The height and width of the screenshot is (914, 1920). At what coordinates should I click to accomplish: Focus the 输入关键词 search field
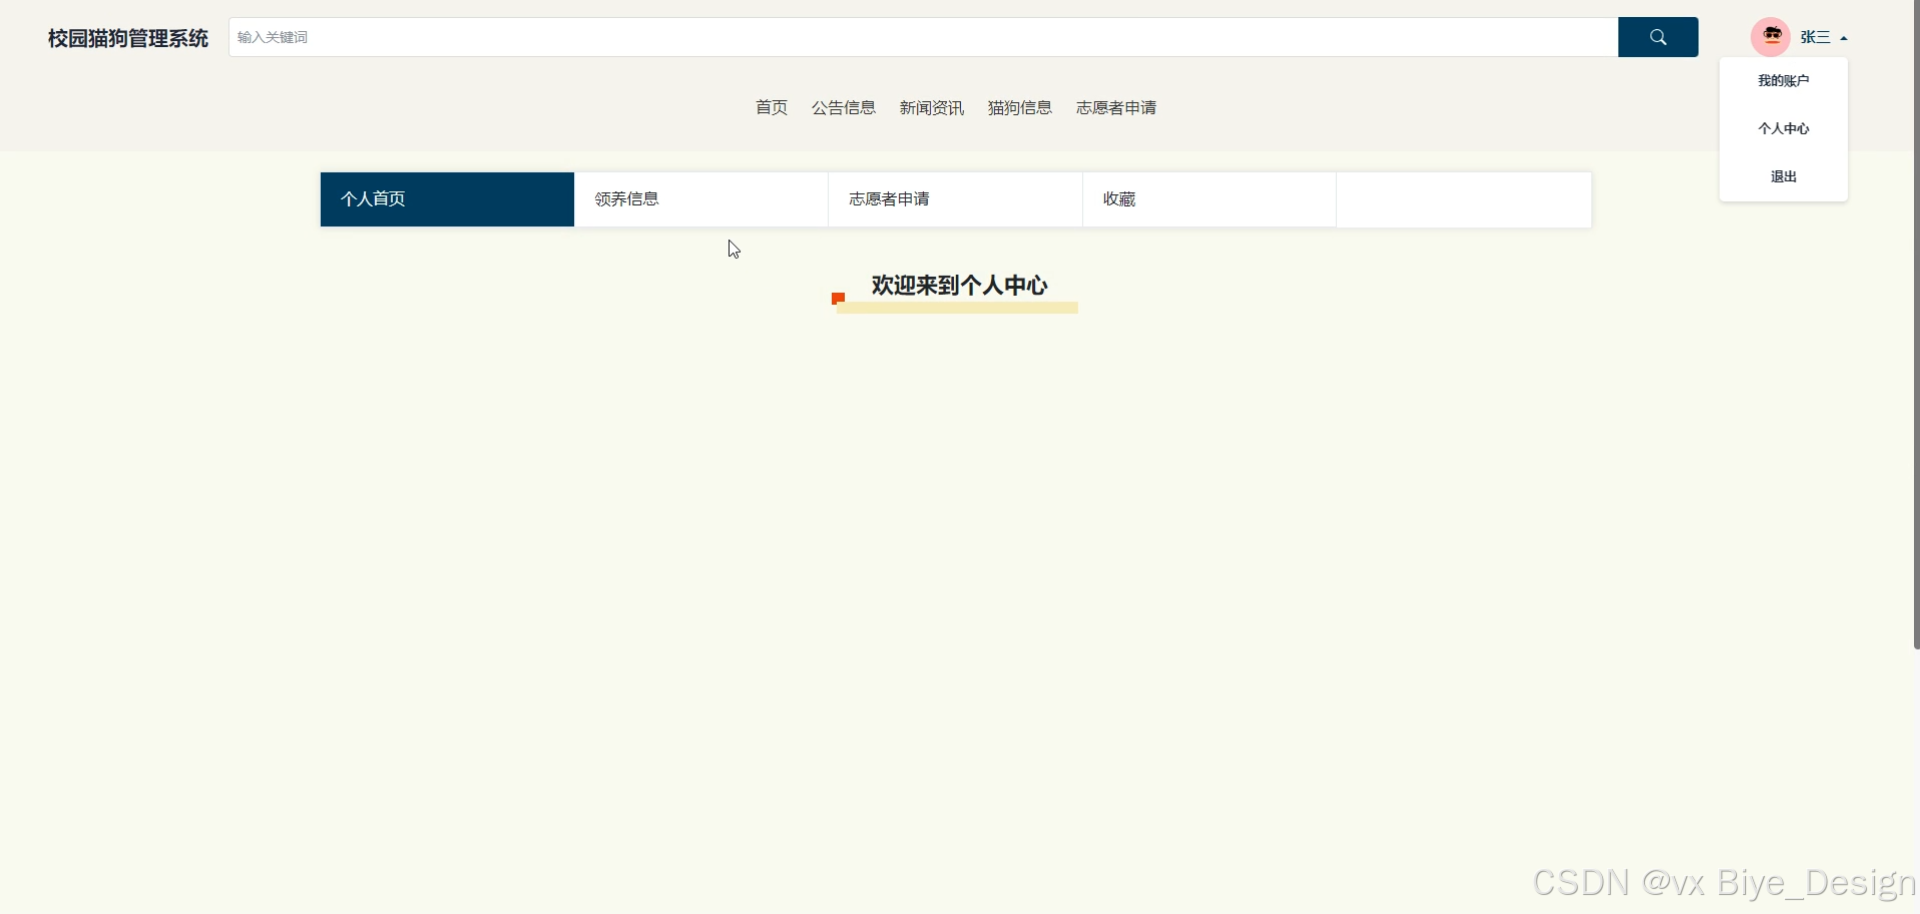[923, 37]
